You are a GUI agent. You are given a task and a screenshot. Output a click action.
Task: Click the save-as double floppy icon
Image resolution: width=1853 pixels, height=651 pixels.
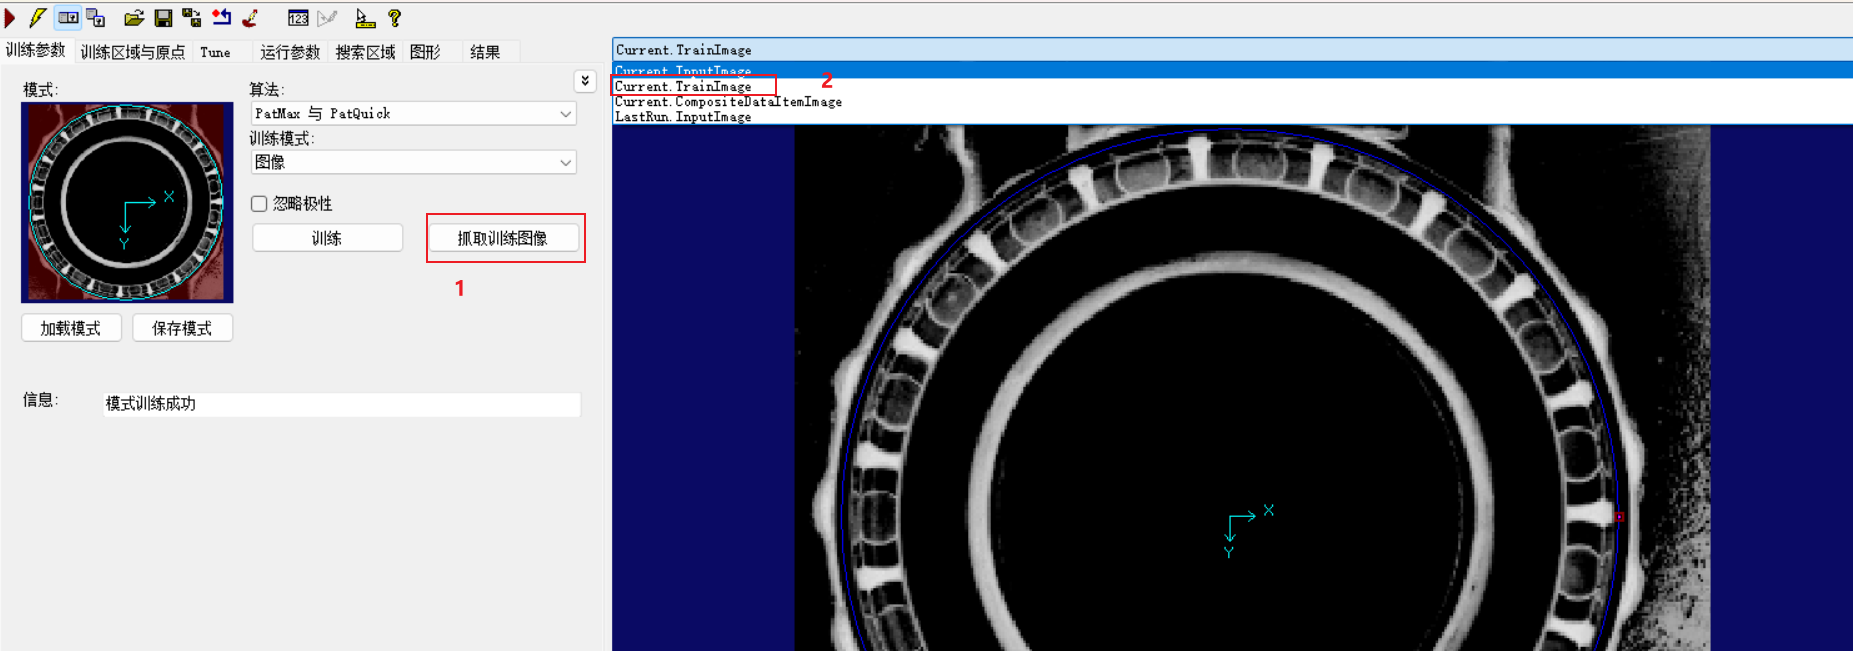tap(192, 18)
